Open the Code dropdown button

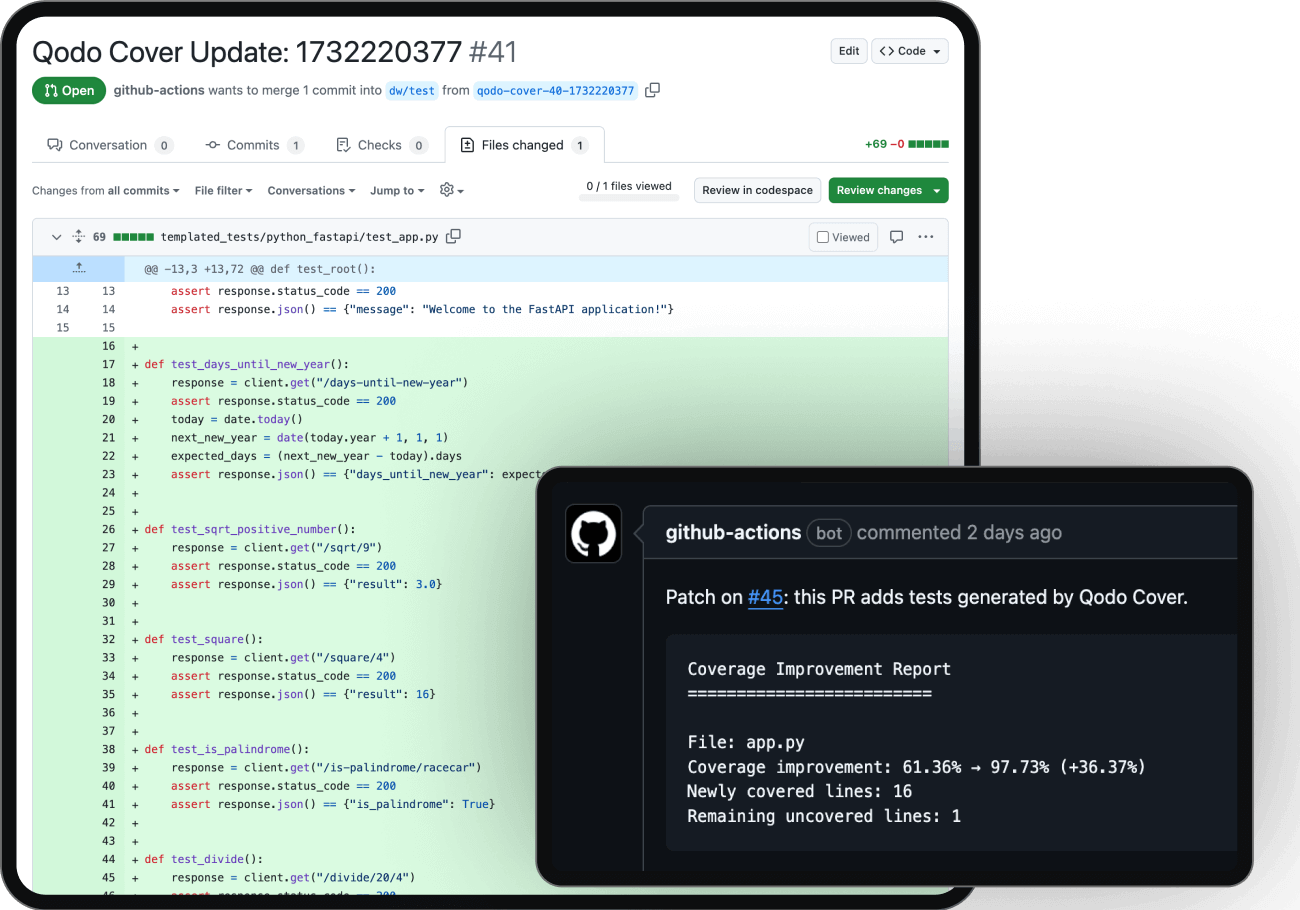910,51
